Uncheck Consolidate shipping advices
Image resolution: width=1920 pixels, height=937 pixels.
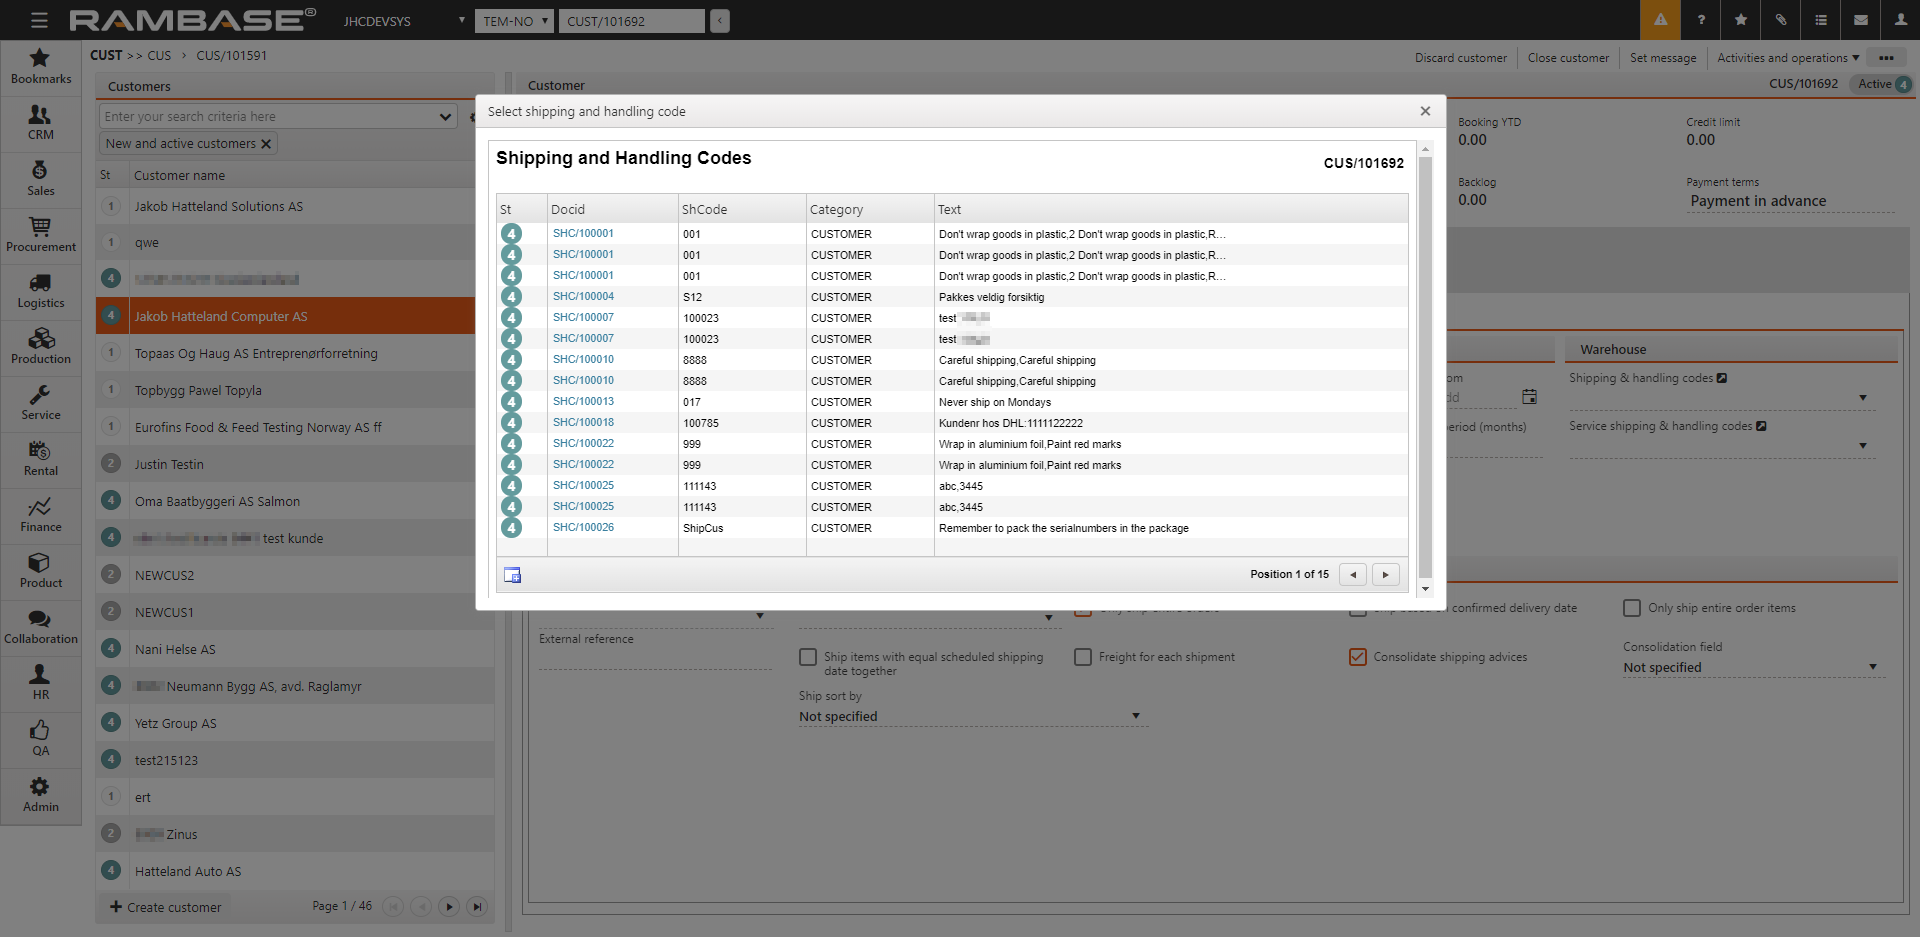pyautogui.click(x=1357, y=657)
